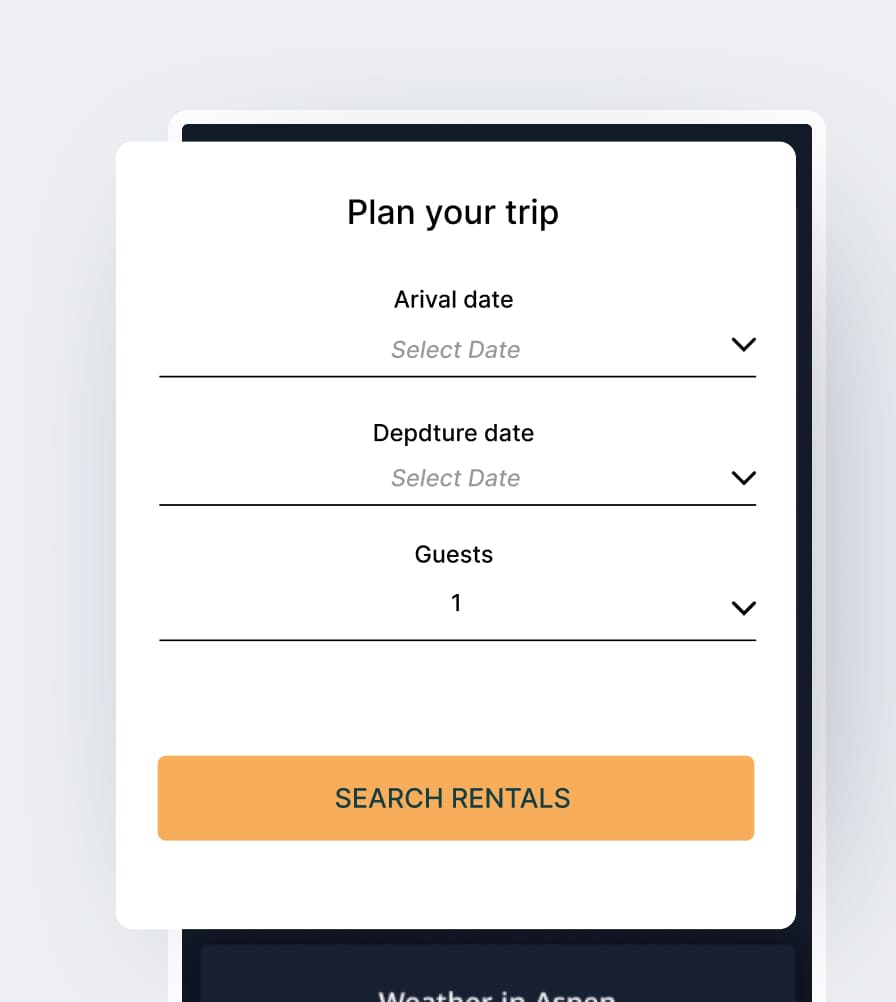896x1002 pixels.
Task: Open the Depdture date Select Date picker
Action: [x=455, y=478]
